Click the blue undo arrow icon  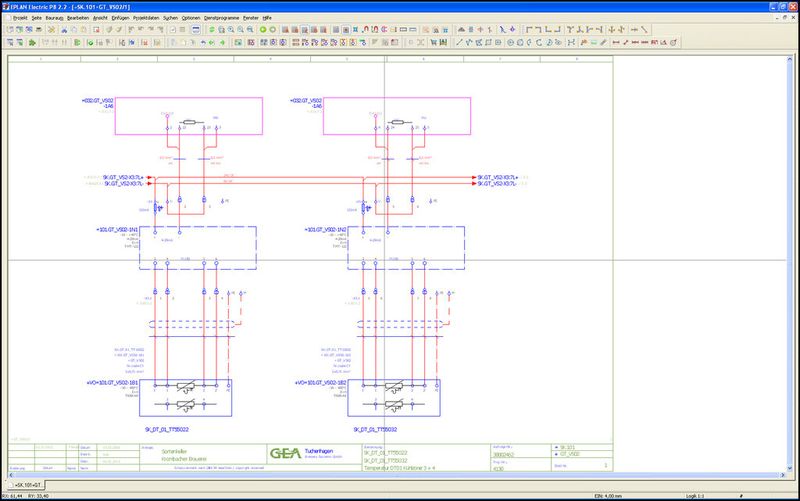point(205,43)
